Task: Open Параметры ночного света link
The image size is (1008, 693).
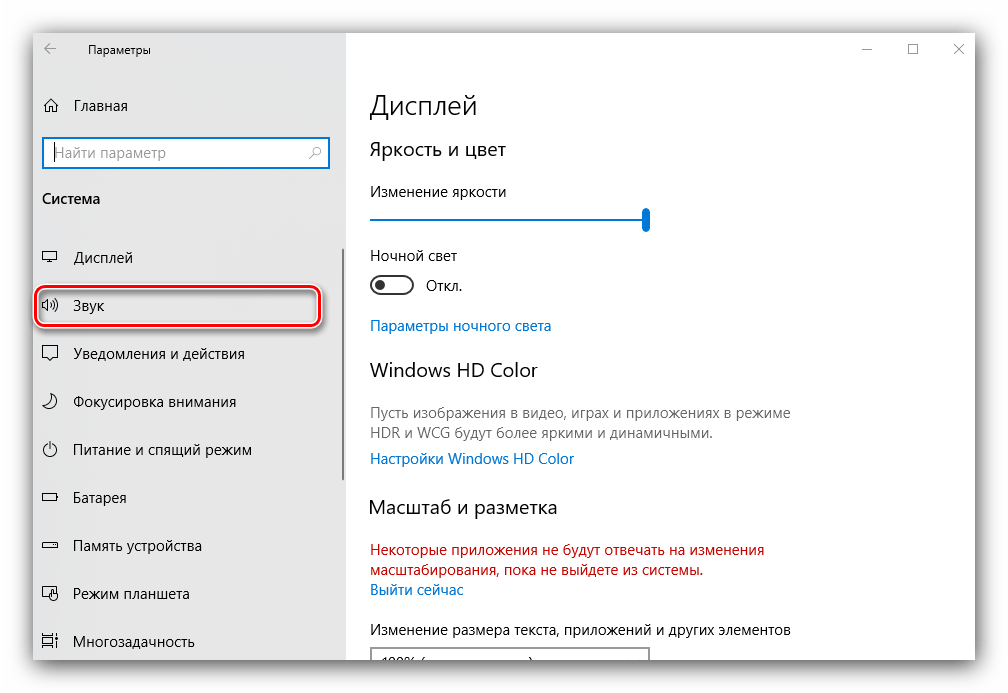Action: point(460,326)
